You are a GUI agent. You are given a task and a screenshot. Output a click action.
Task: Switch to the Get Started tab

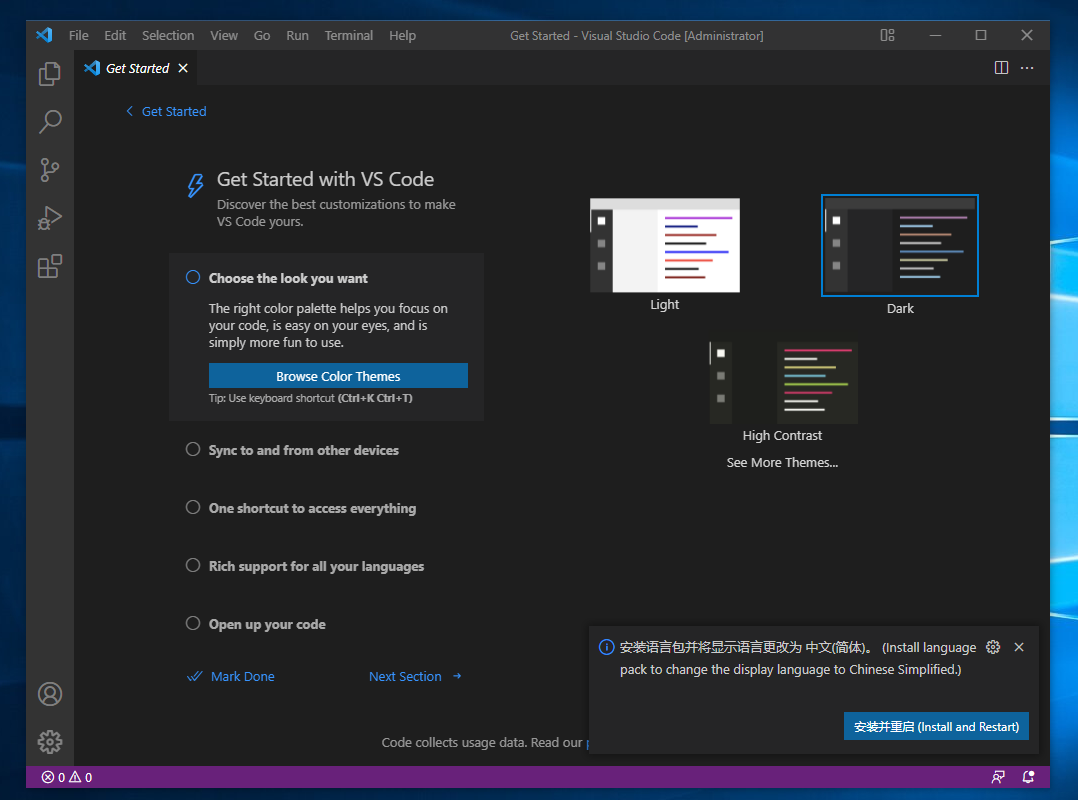click(136, 68)
